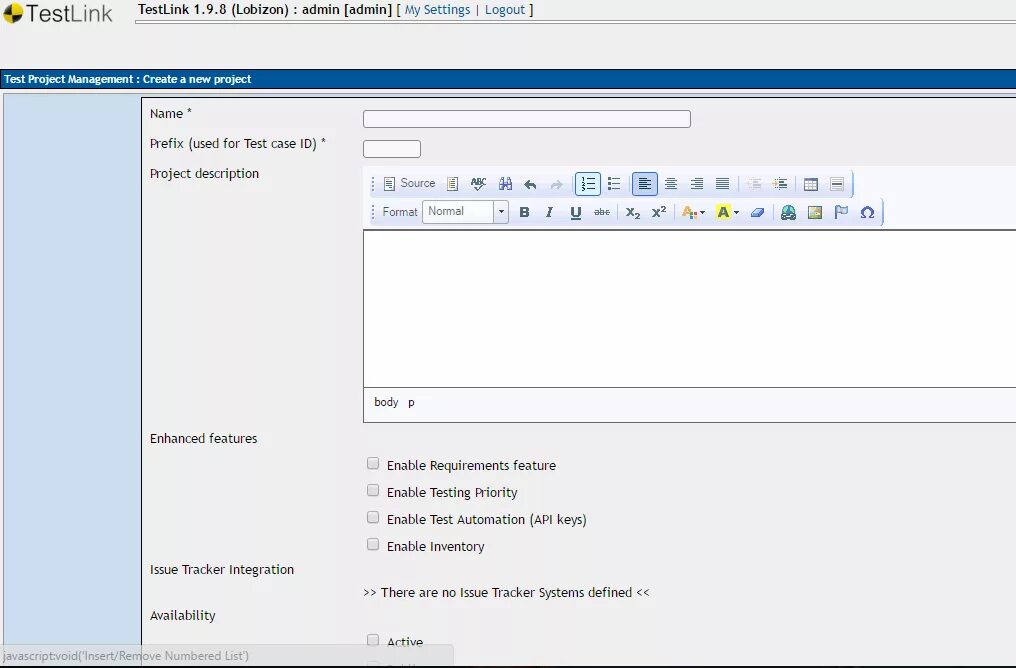
Task: Click the Redo arrow icon
Action: [556, 184]
